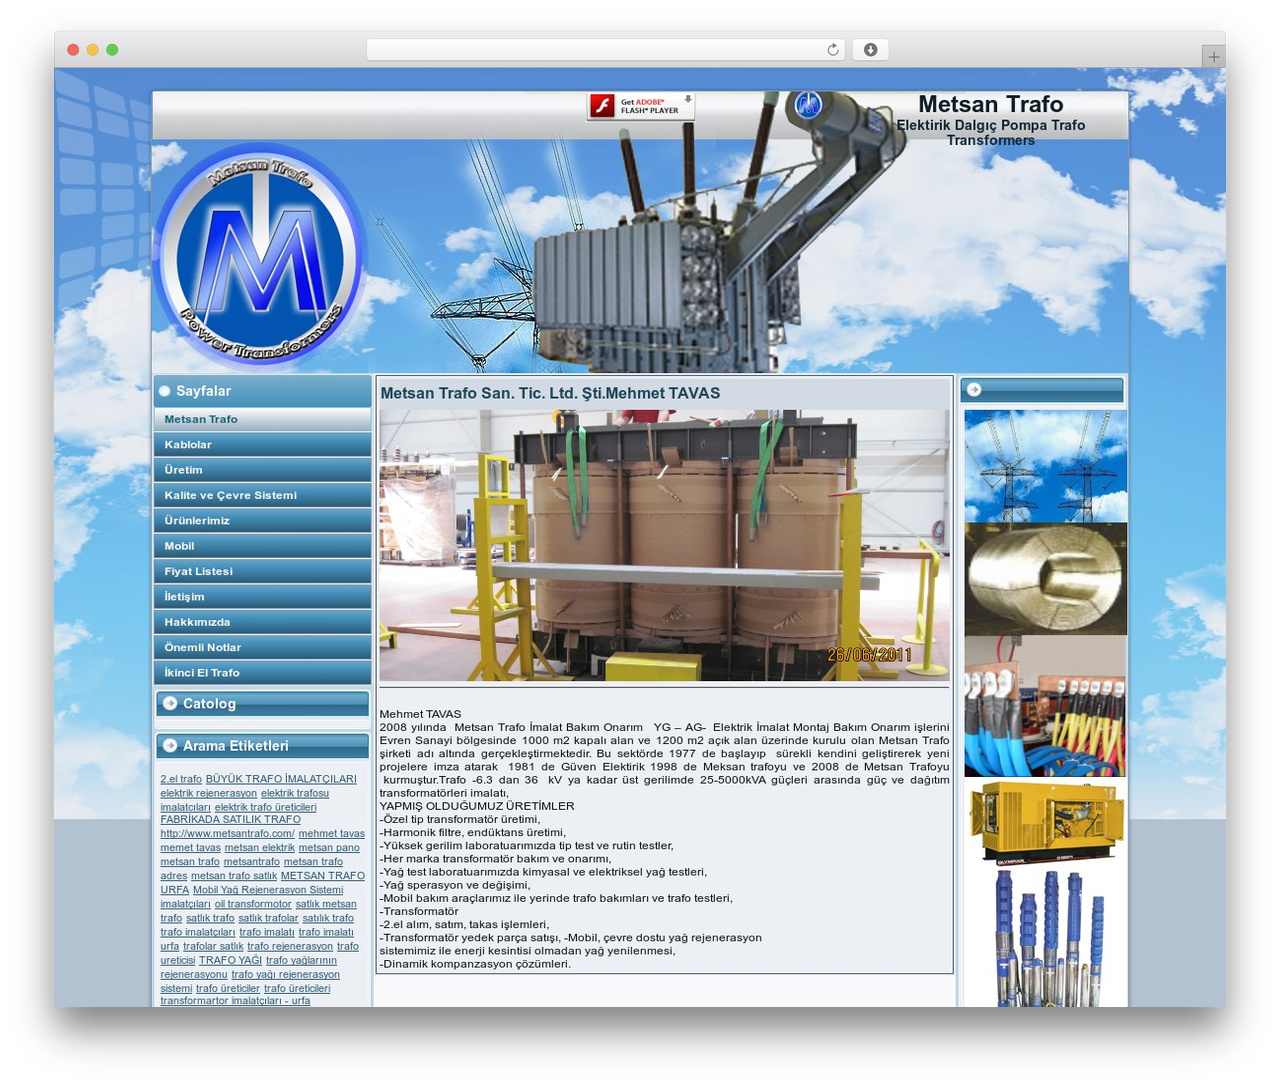Open Kalite ve Çevre Sistemi page

pyautogui.click(x=262, y=495)
